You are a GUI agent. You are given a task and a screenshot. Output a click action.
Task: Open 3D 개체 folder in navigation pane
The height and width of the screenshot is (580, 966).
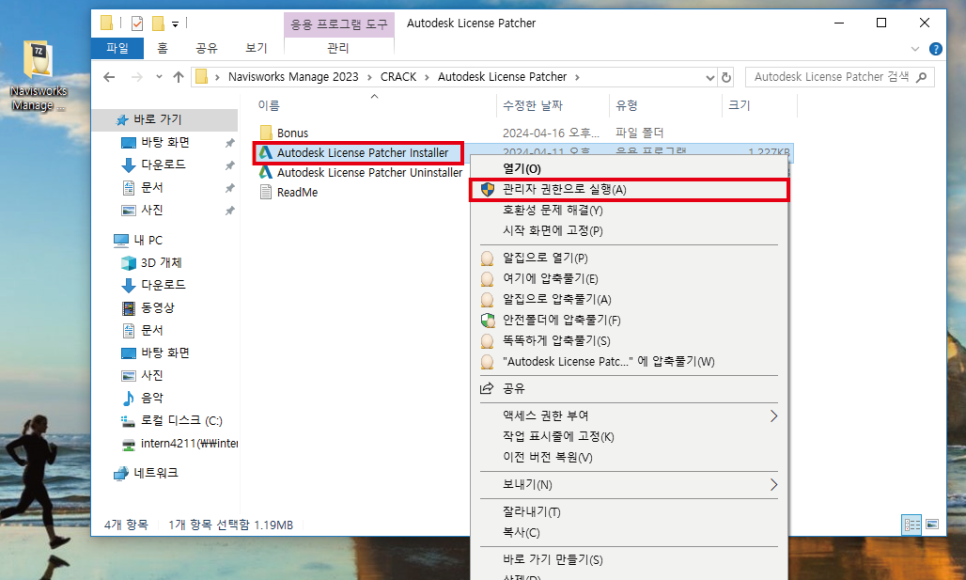coord(161,263)
